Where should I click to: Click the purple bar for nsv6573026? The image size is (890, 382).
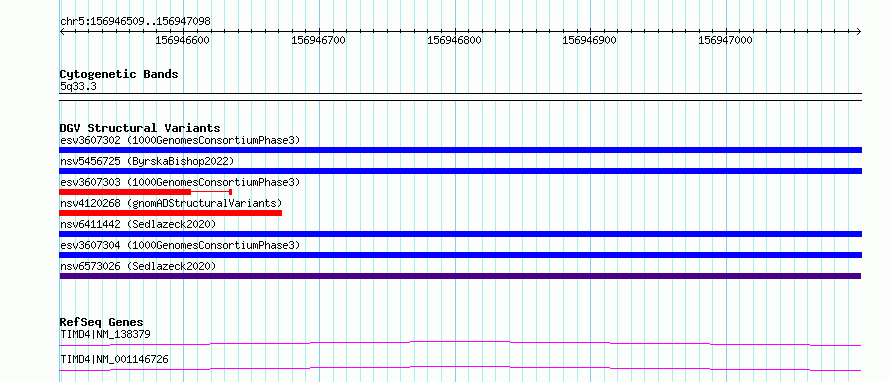pyautogui.click(x=460, y=276)
